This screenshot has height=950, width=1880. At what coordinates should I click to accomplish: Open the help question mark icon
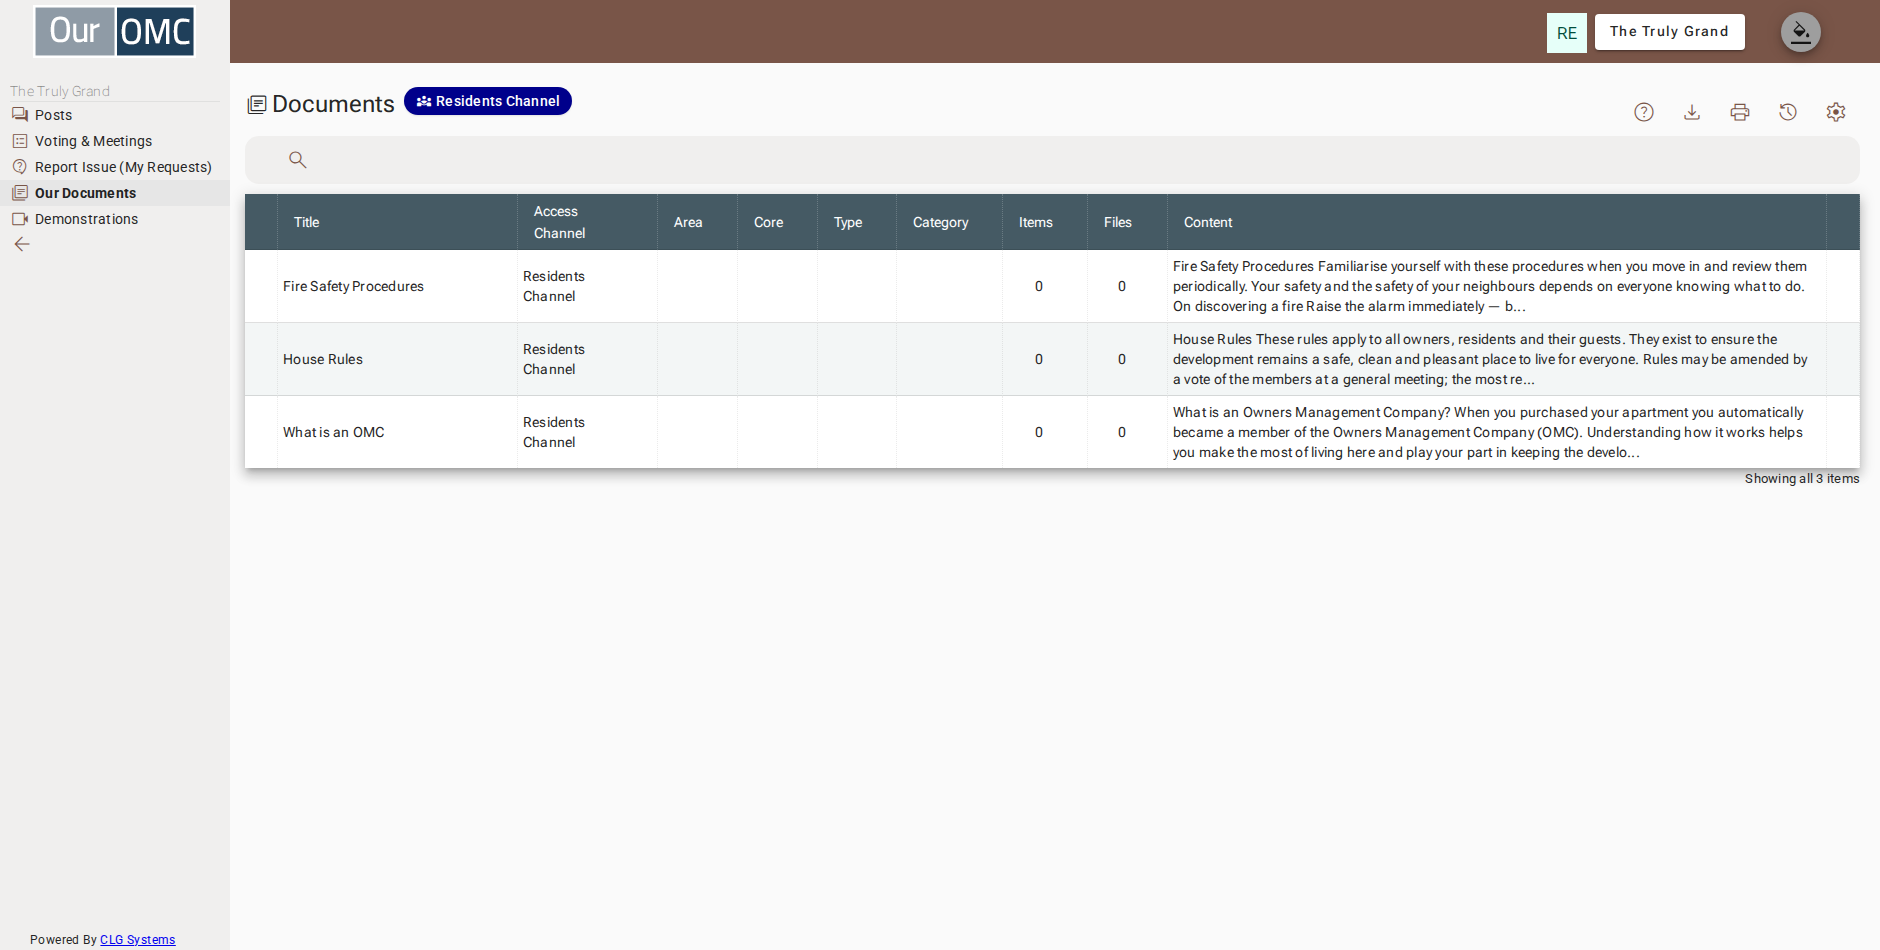tap(1644, 112)
